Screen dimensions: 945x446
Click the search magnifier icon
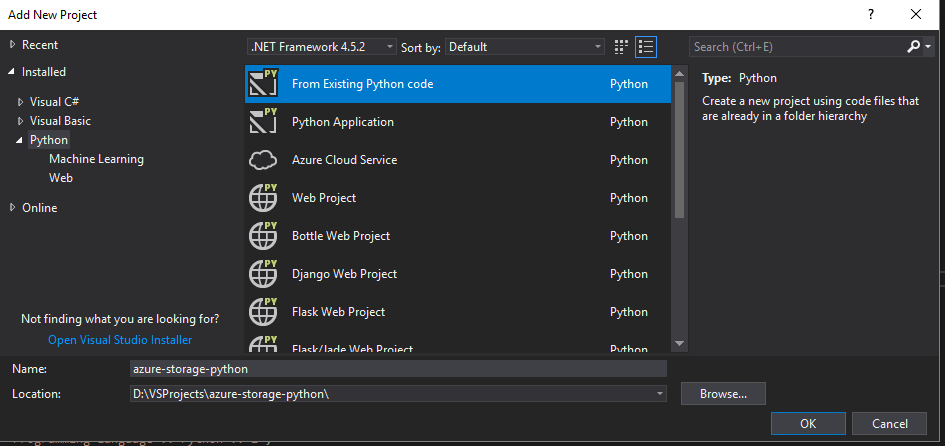pyautogui.click(x=913, y=46)
